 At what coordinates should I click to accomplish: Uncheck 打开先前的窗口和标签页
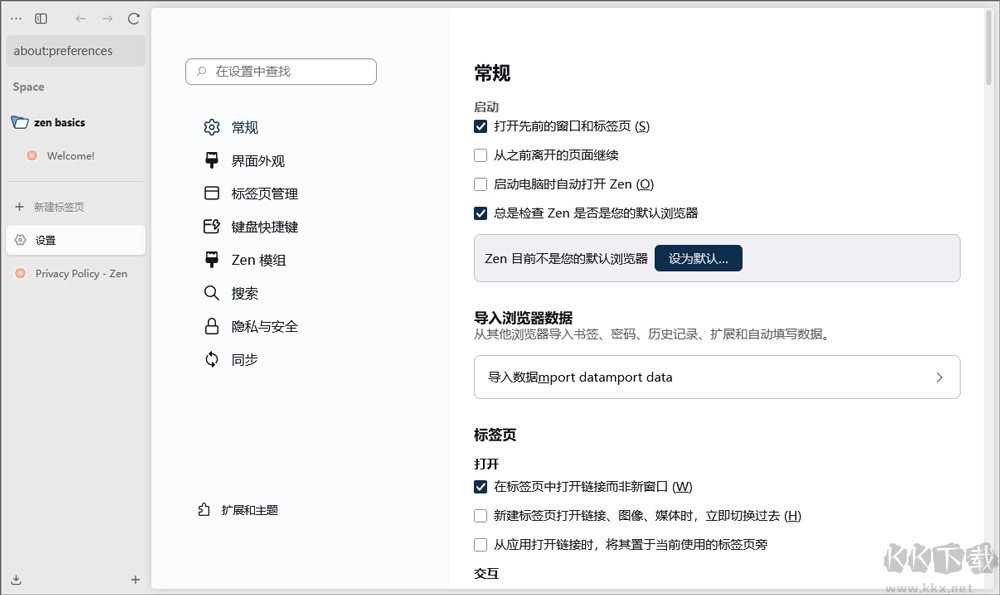coord(481,126)
